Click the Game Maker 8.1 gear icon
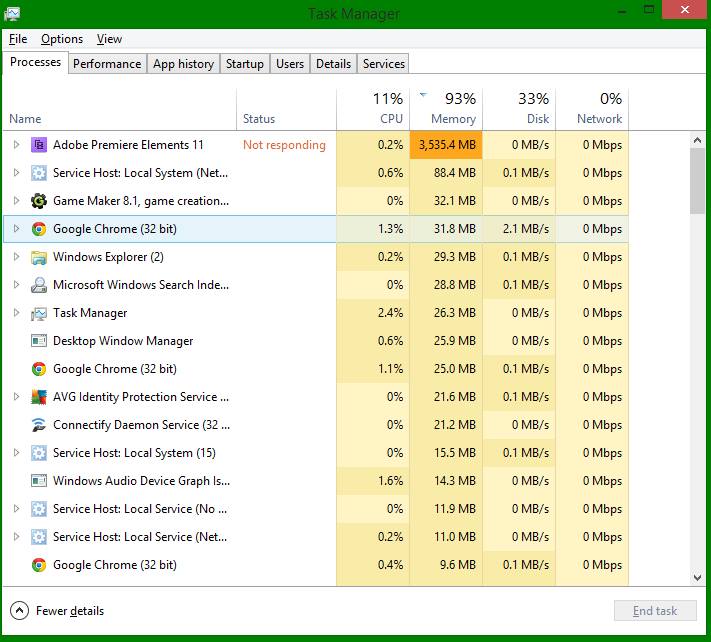Viewport: 711px width, 642px height. pyautogui.click(x=39, y=201)
